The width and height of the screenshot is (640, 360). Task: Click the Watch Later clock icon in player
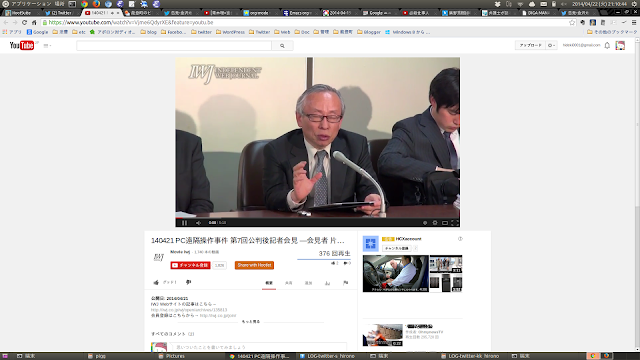point(425,223)
